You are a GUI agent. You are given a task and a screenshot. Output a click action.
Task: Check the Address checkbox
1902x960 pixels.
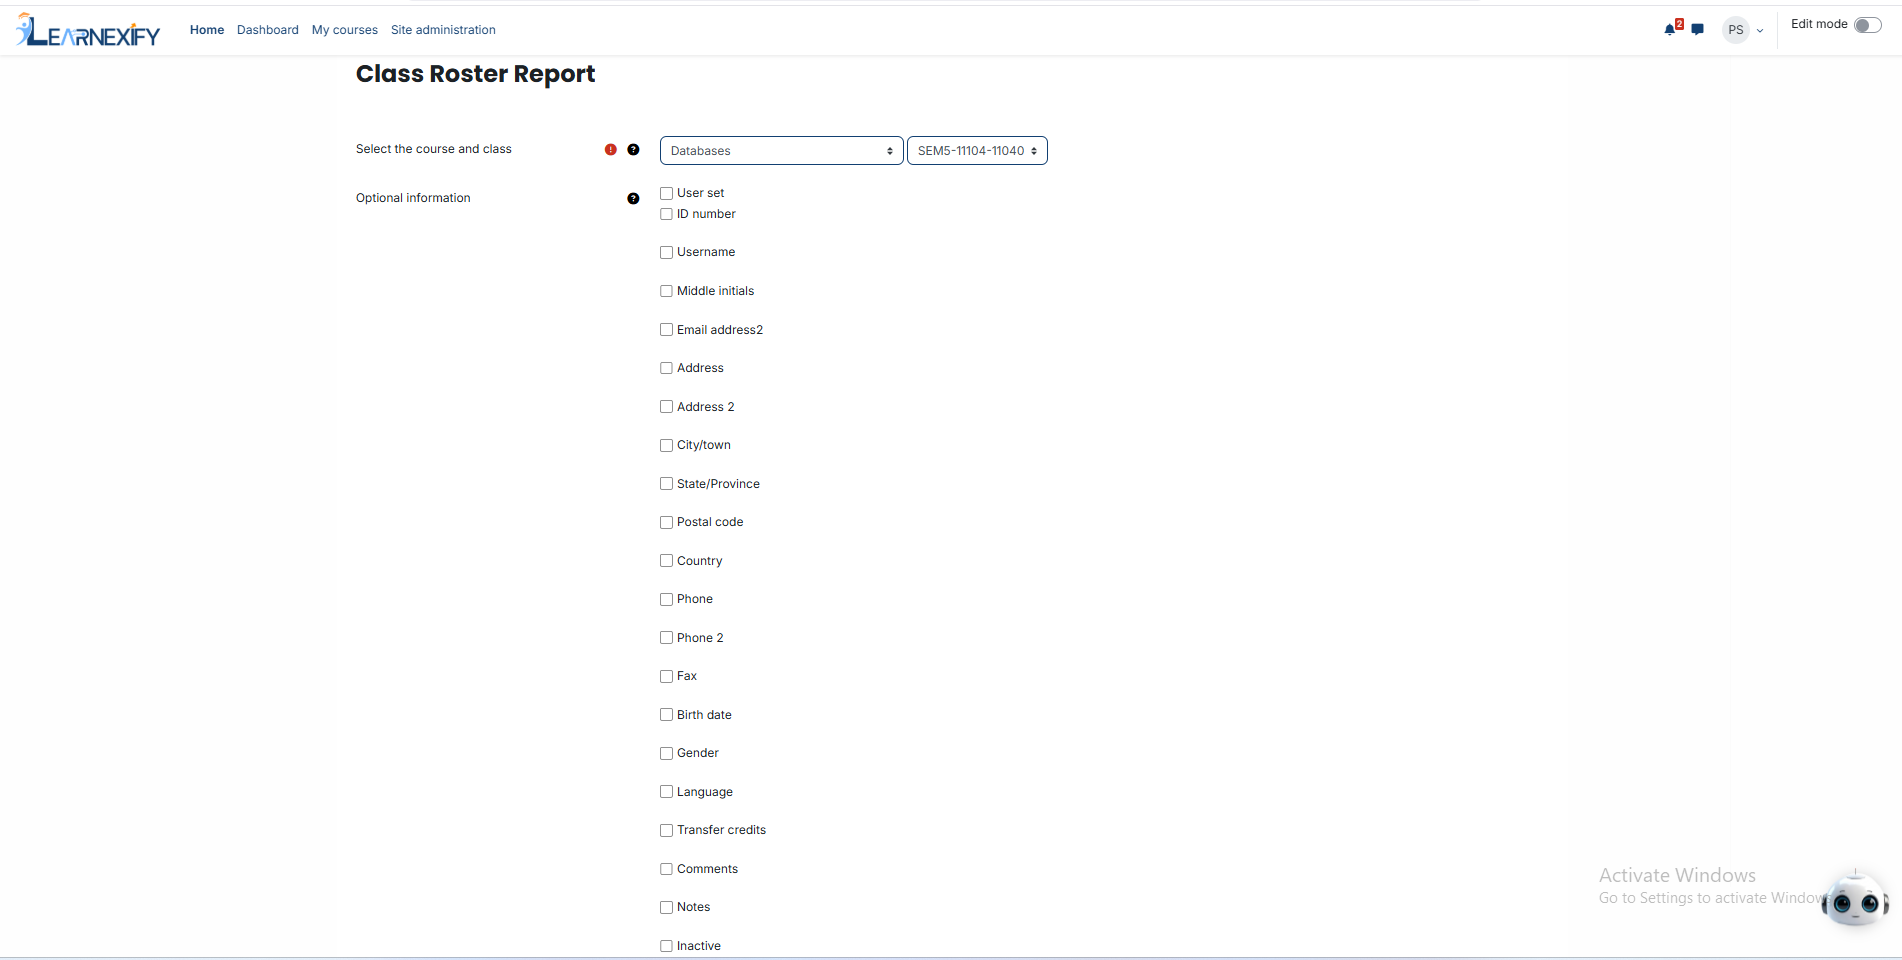click(x=666, y=368)
